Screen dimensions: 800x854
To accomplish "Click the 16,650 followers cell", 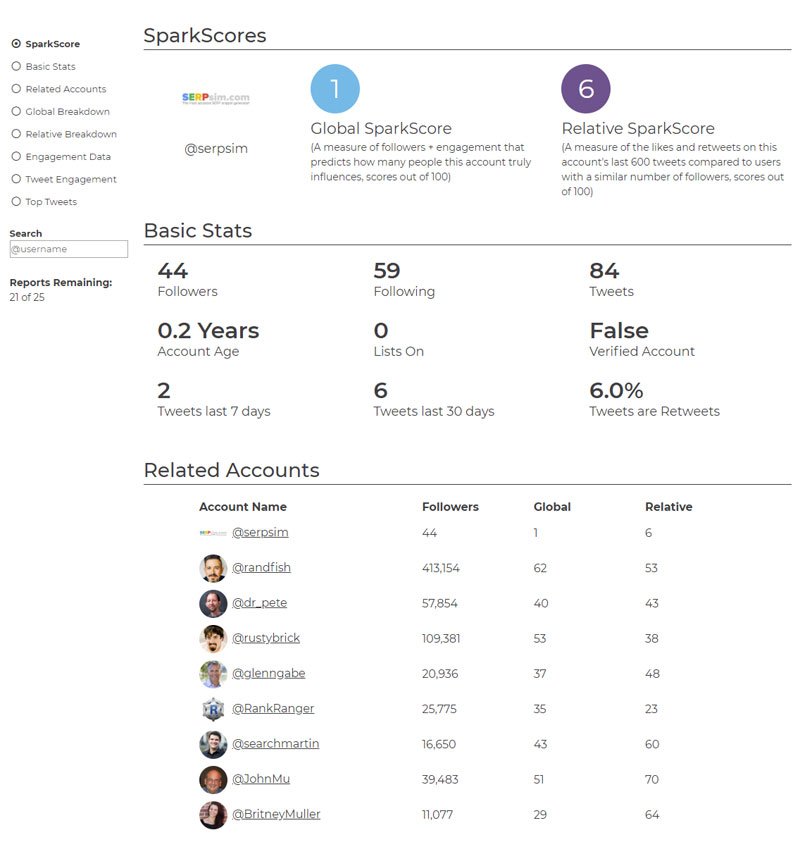I will click(439, 744).
